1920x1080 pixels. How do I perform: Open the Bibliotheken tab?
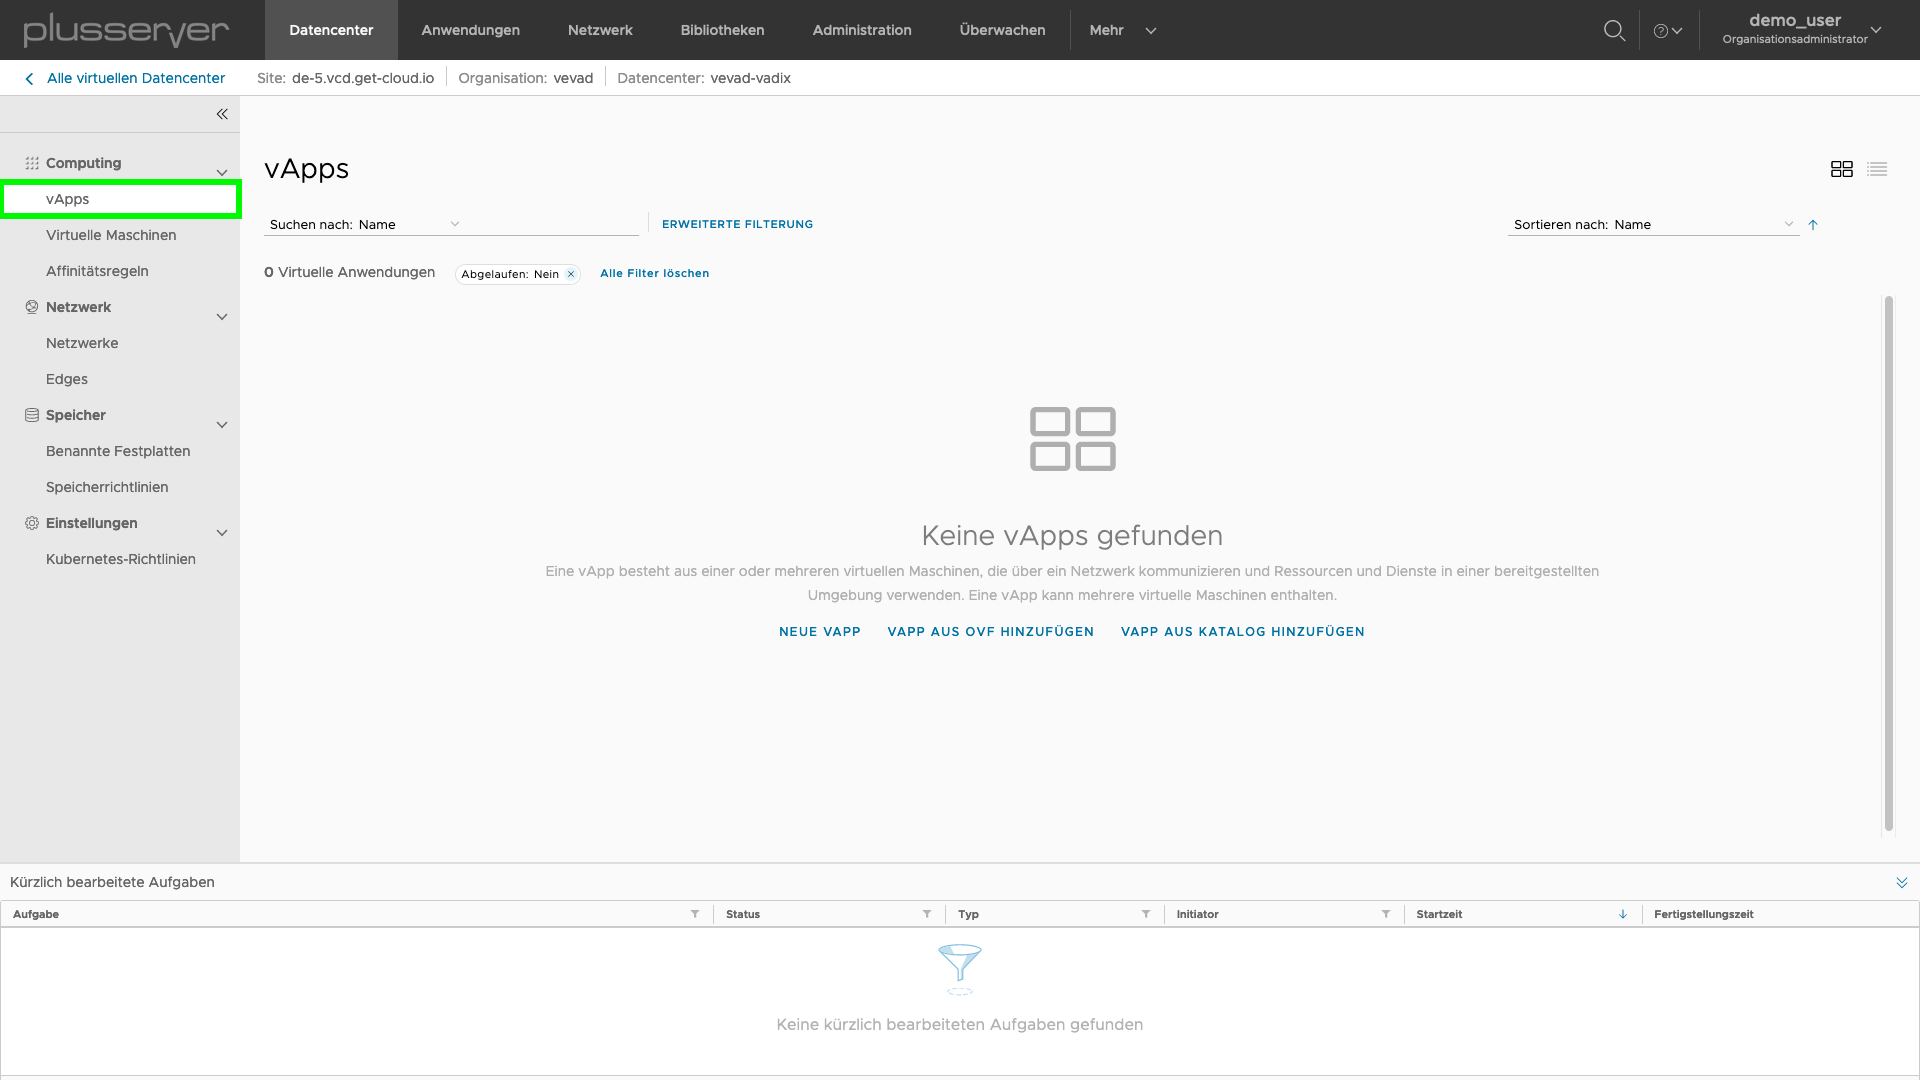tap(722, 30)
